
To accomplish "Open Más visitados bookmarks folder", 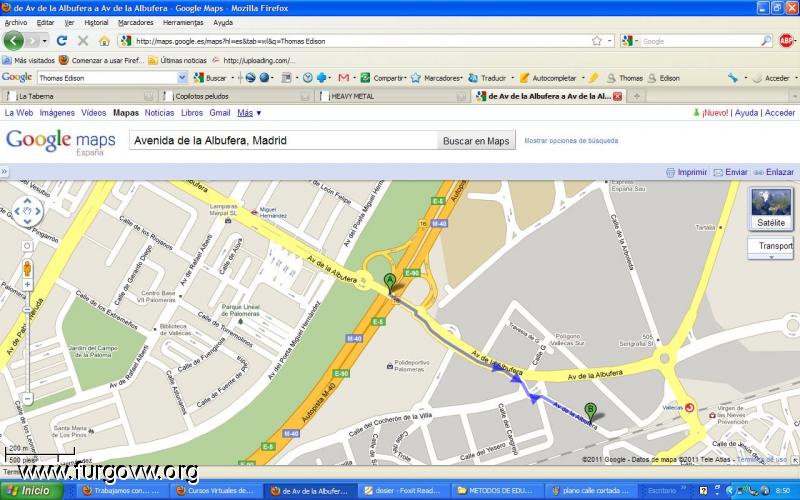I will click(28, 60).
